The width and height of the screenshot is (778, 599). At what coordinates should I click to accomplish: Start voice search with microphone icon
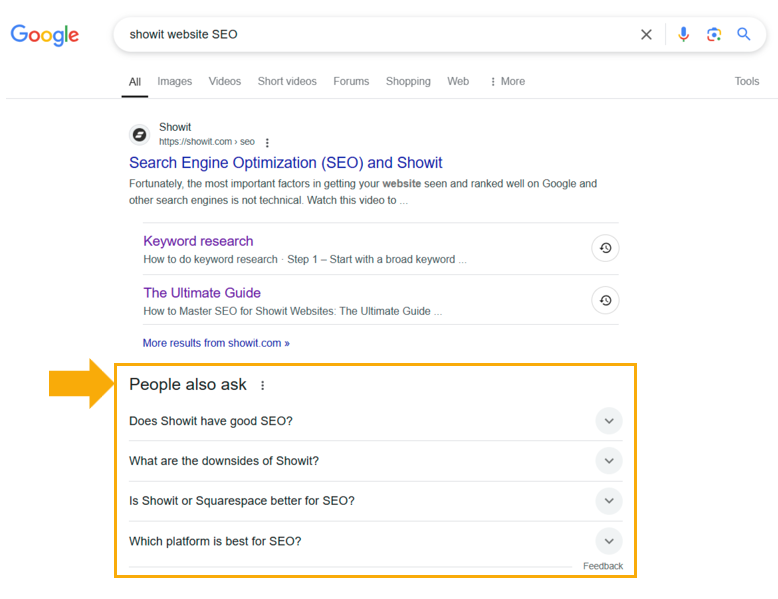coord(683,34)
